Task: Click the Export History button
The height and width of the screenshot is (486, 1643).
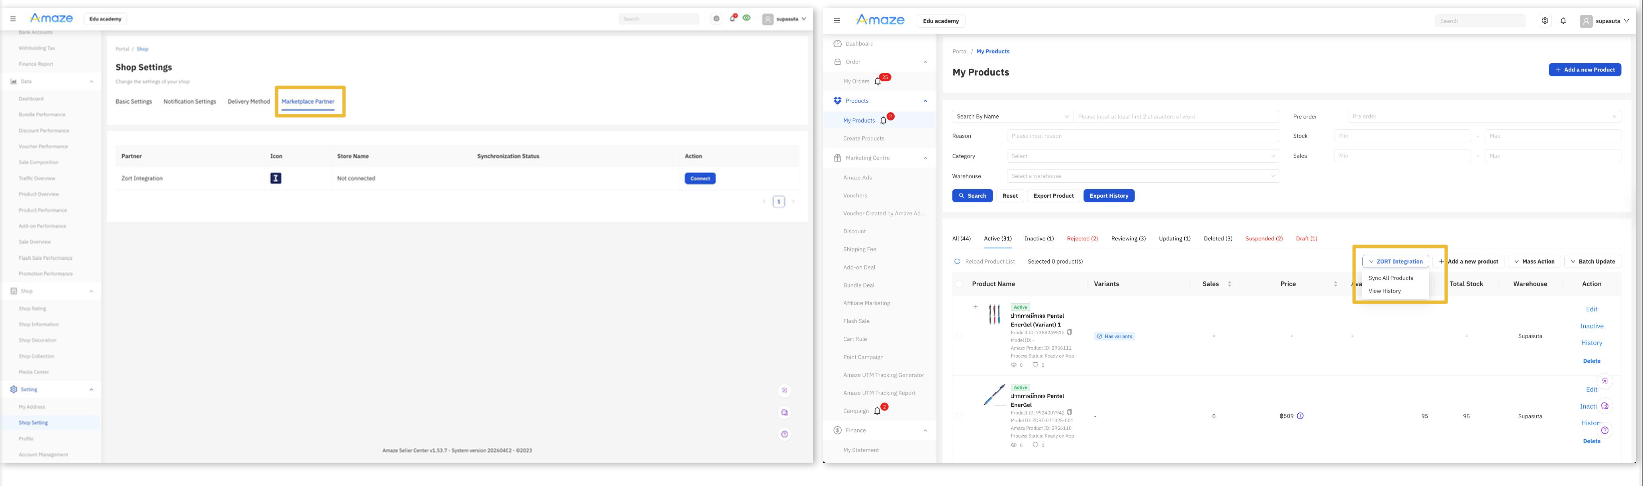Action: [x=1109, y=195]
